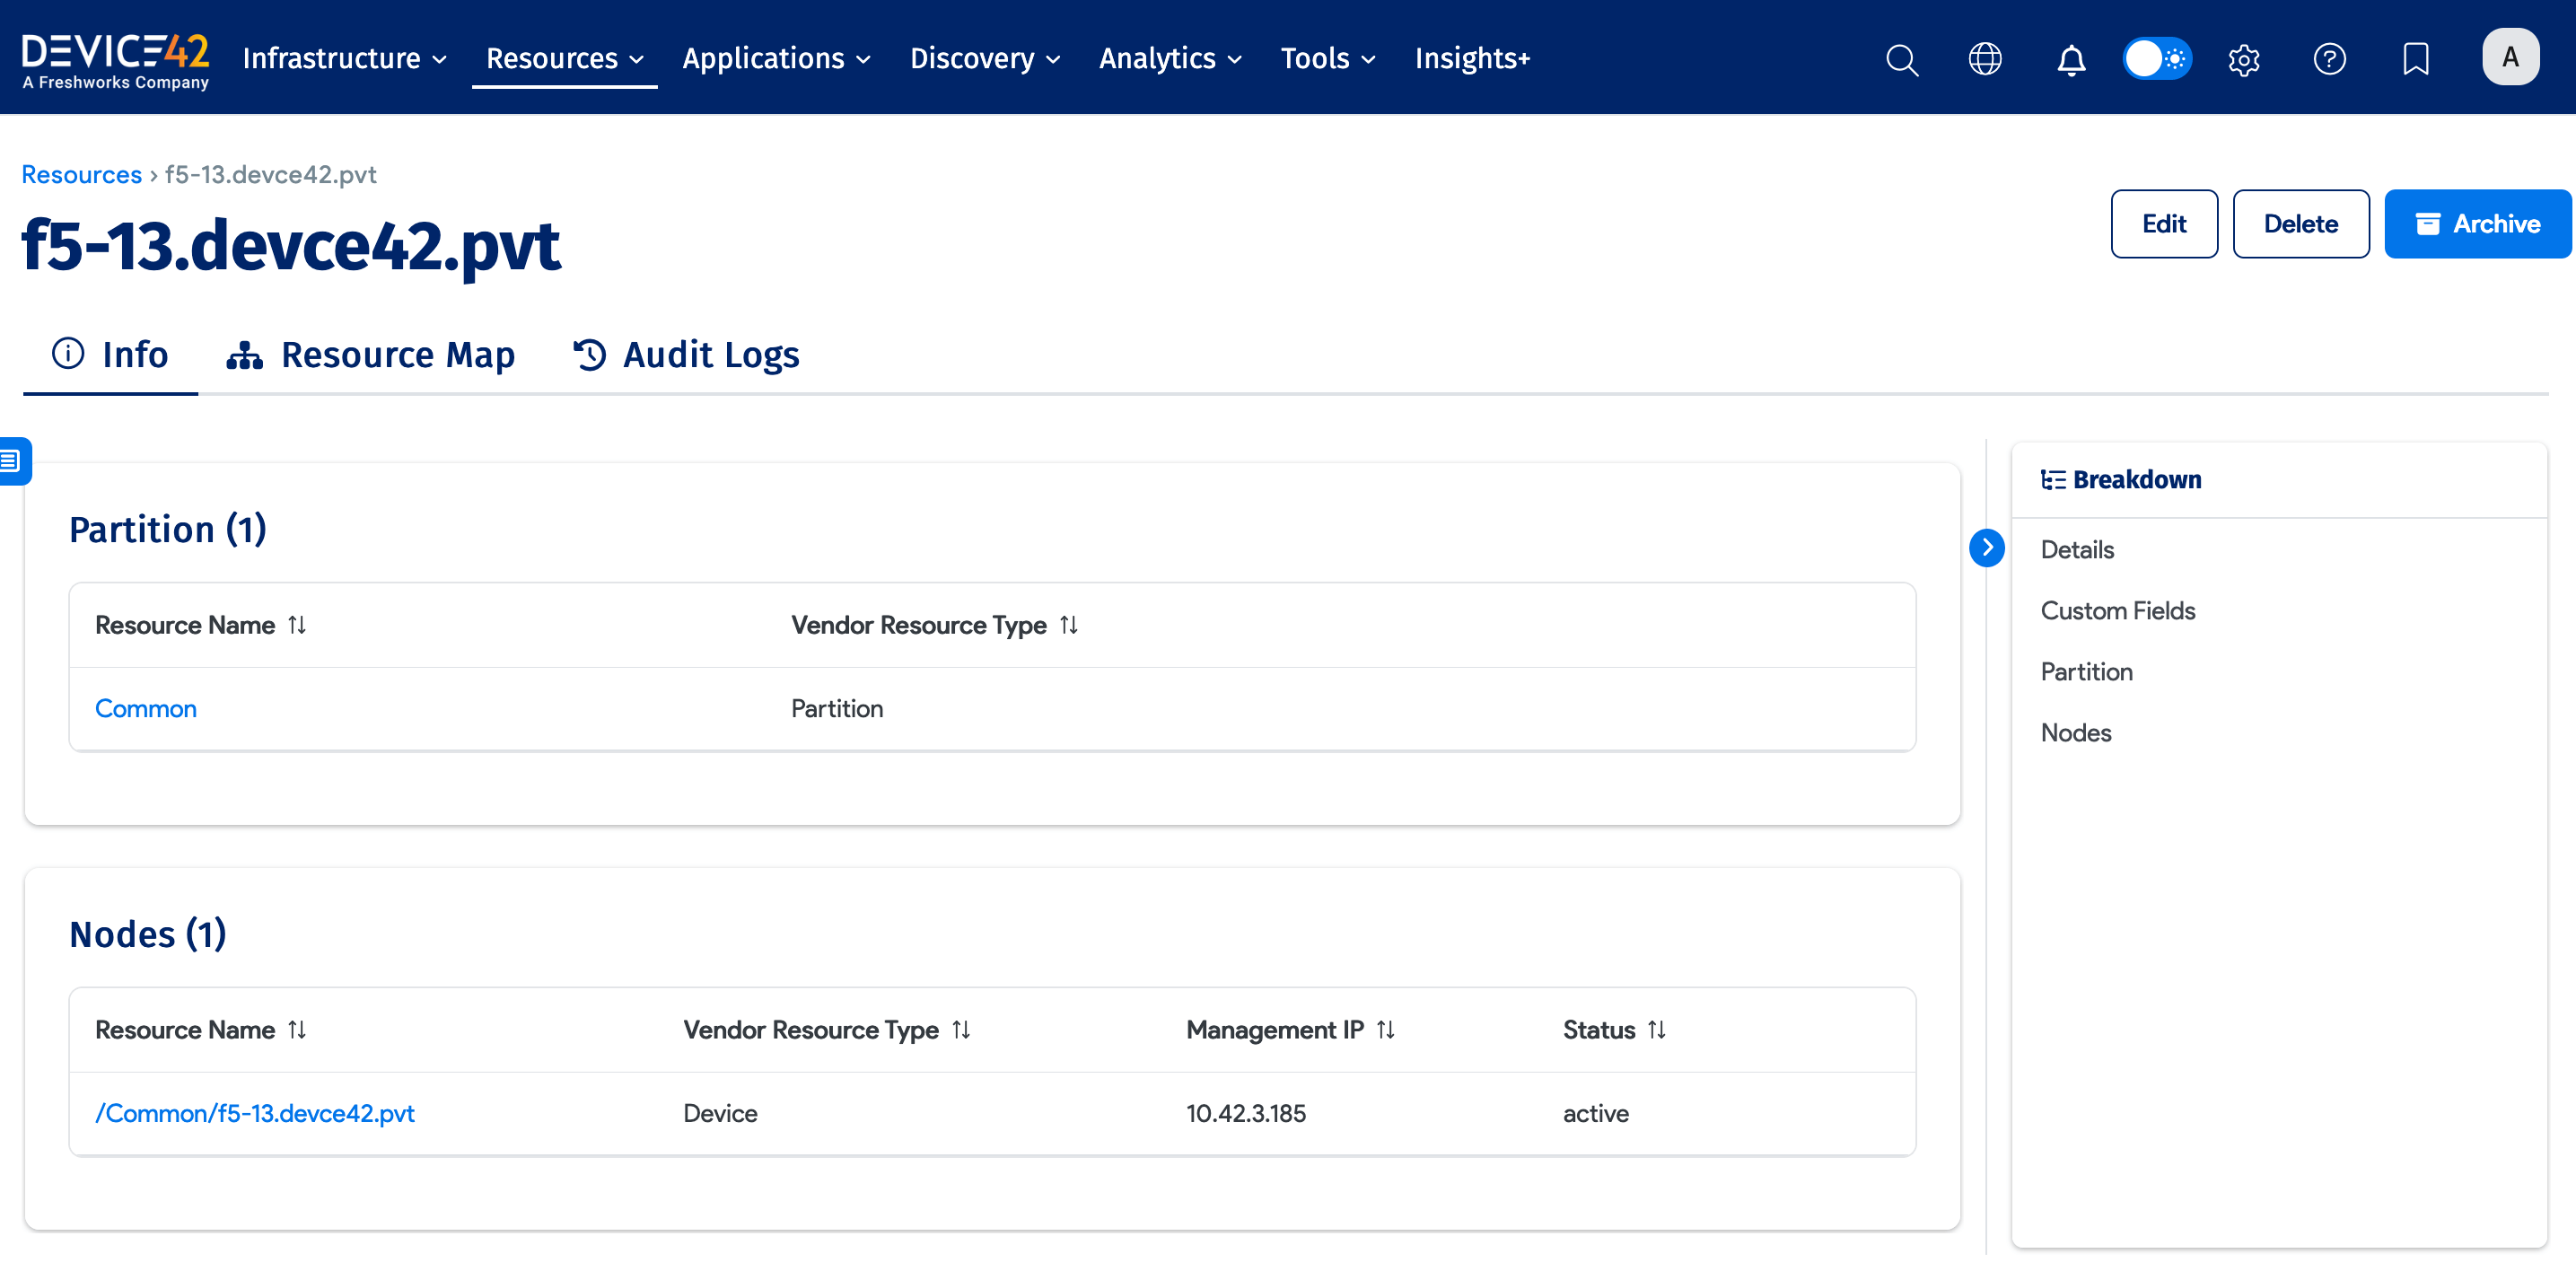This screenshot has width=2576, height=1271.
Task: Open the help question mark icon
Action: pos(2330,59)
